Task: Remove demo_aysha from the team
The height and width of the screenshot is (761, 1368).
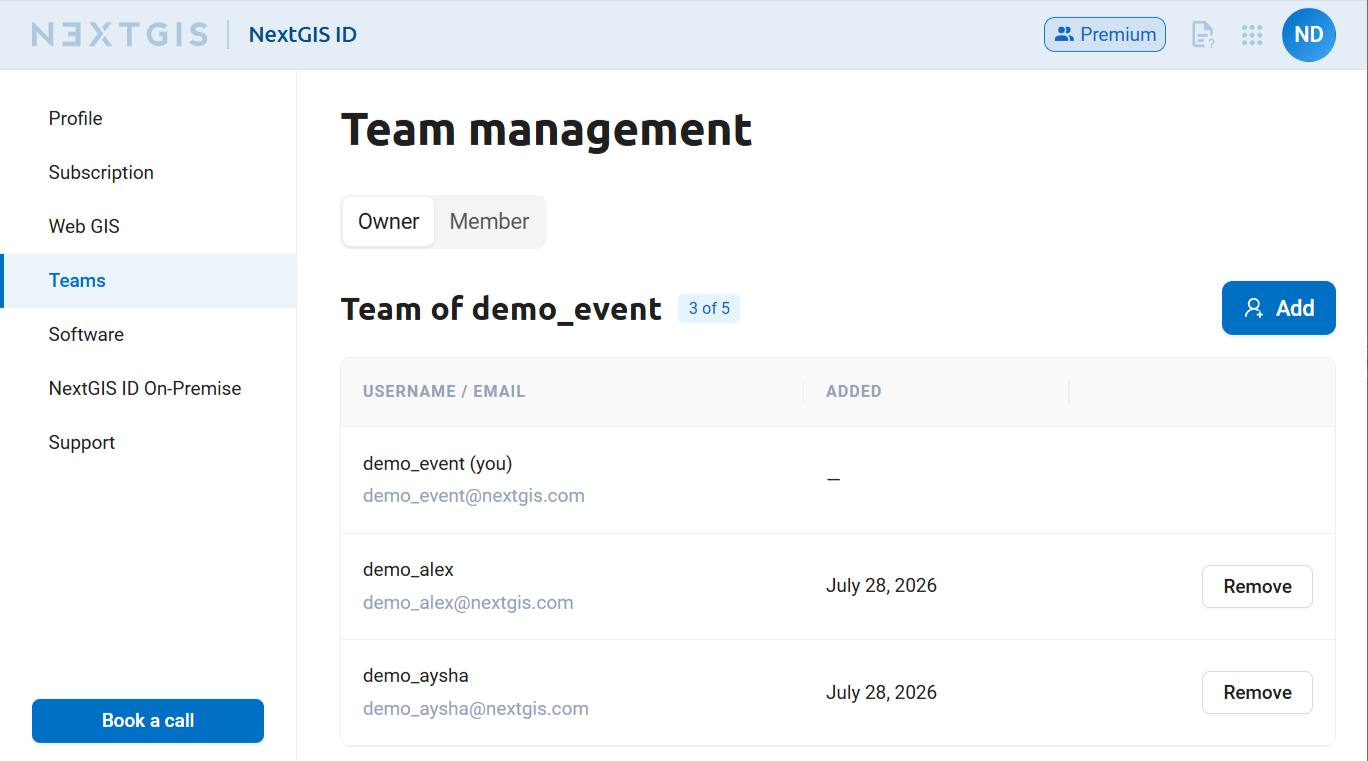Action: (x=1257, y=692)
